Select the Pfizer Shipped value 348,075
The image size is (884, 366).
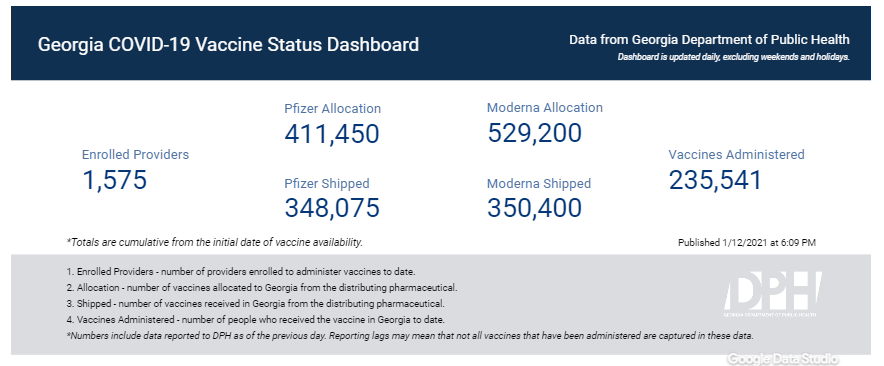tap(332, 208)
